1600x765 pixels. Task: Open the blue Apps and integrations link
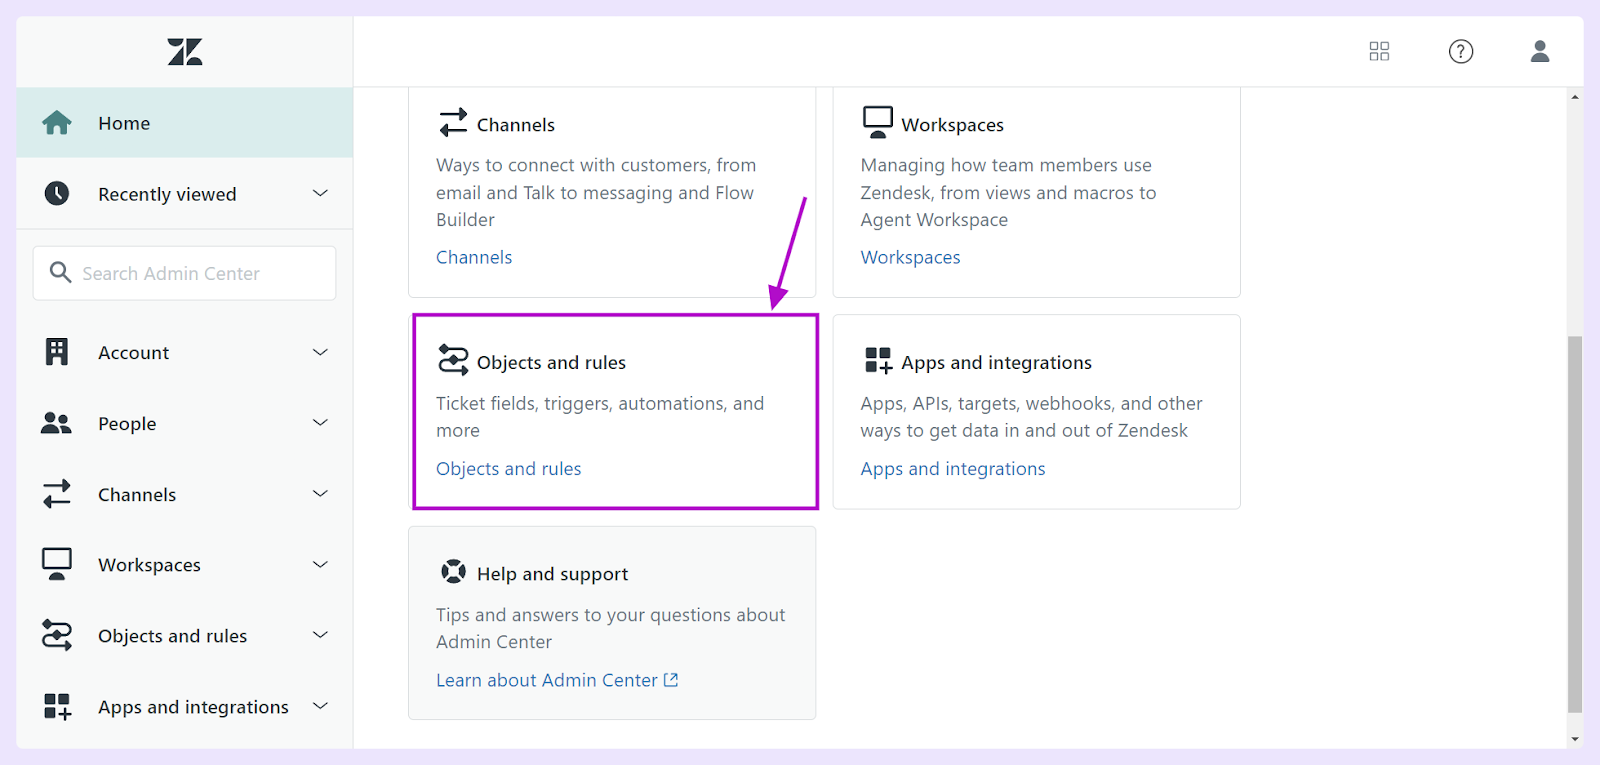pos(953,469)
